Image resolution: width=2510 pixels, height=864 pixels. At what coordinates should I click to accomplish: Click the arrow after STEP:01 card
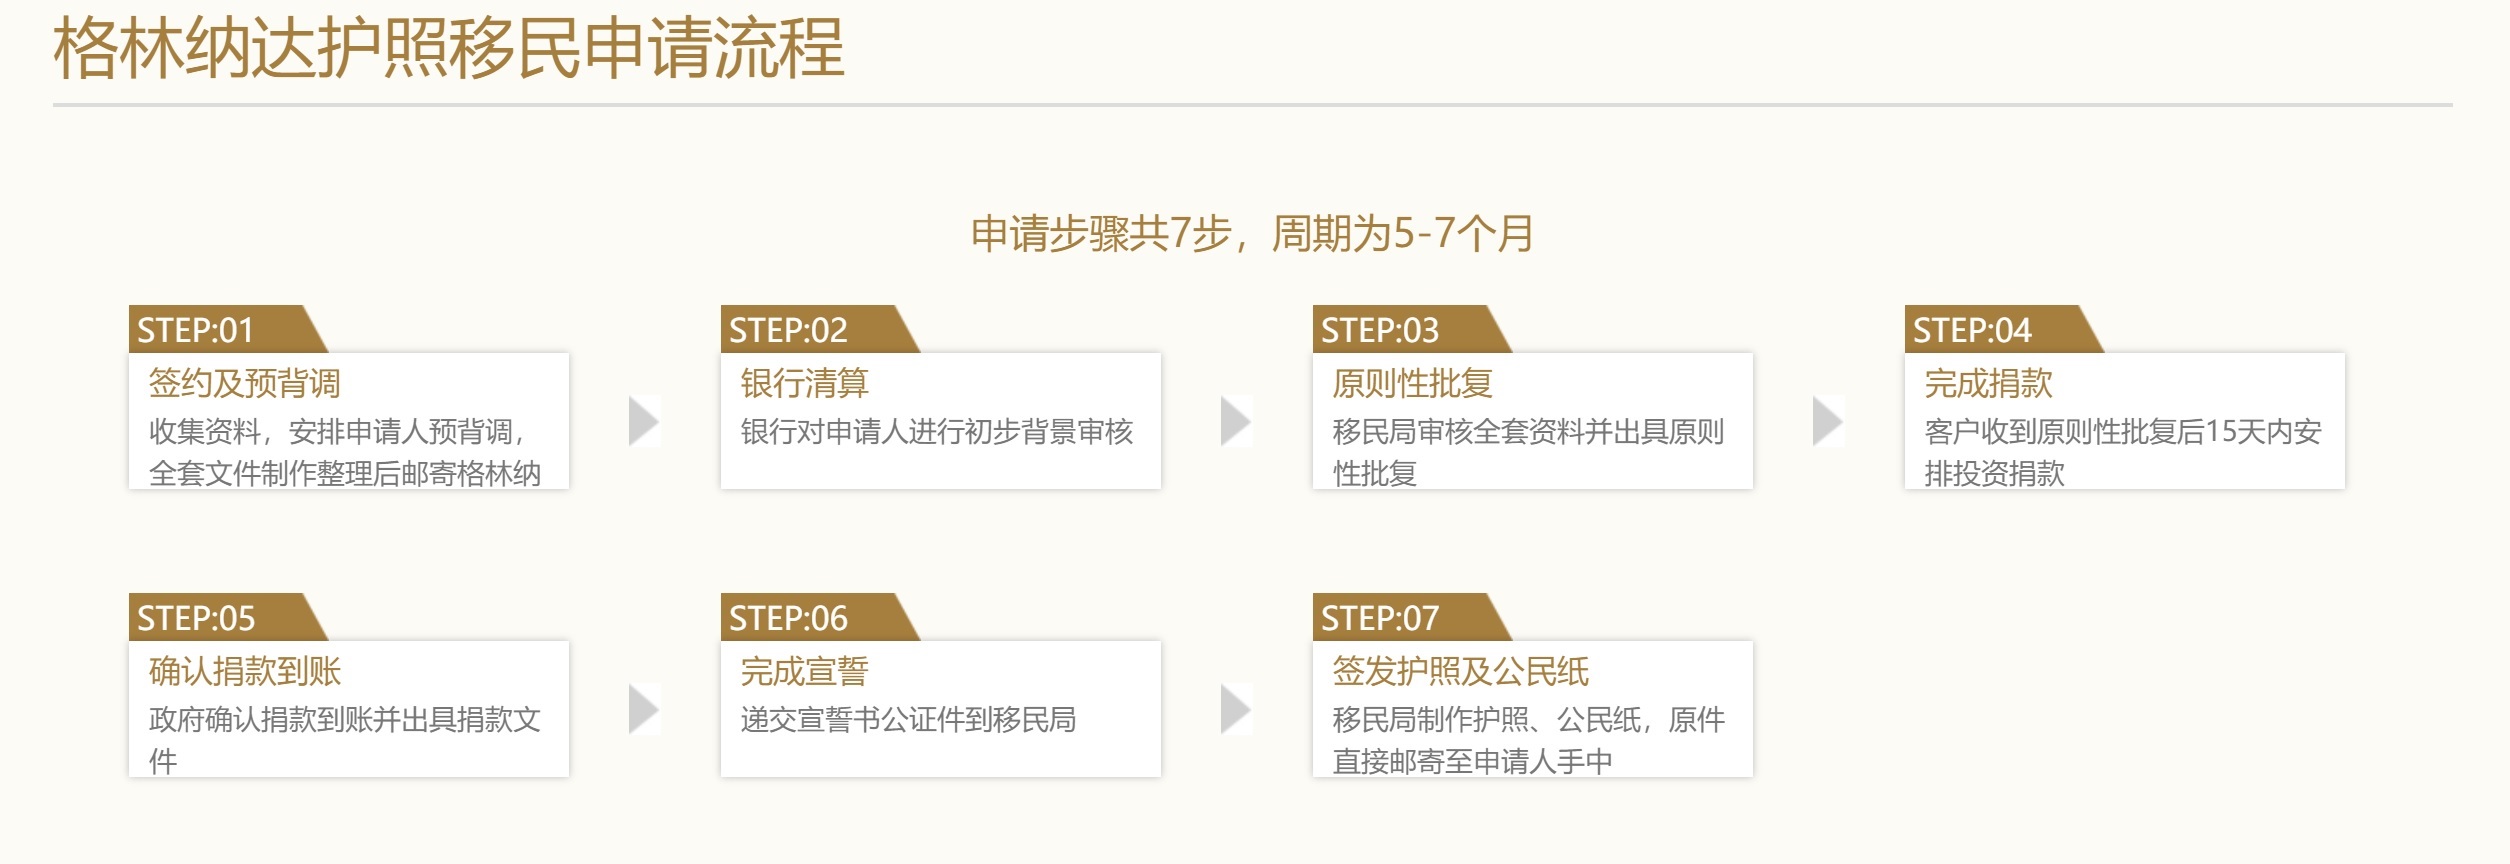click(644, 421)
